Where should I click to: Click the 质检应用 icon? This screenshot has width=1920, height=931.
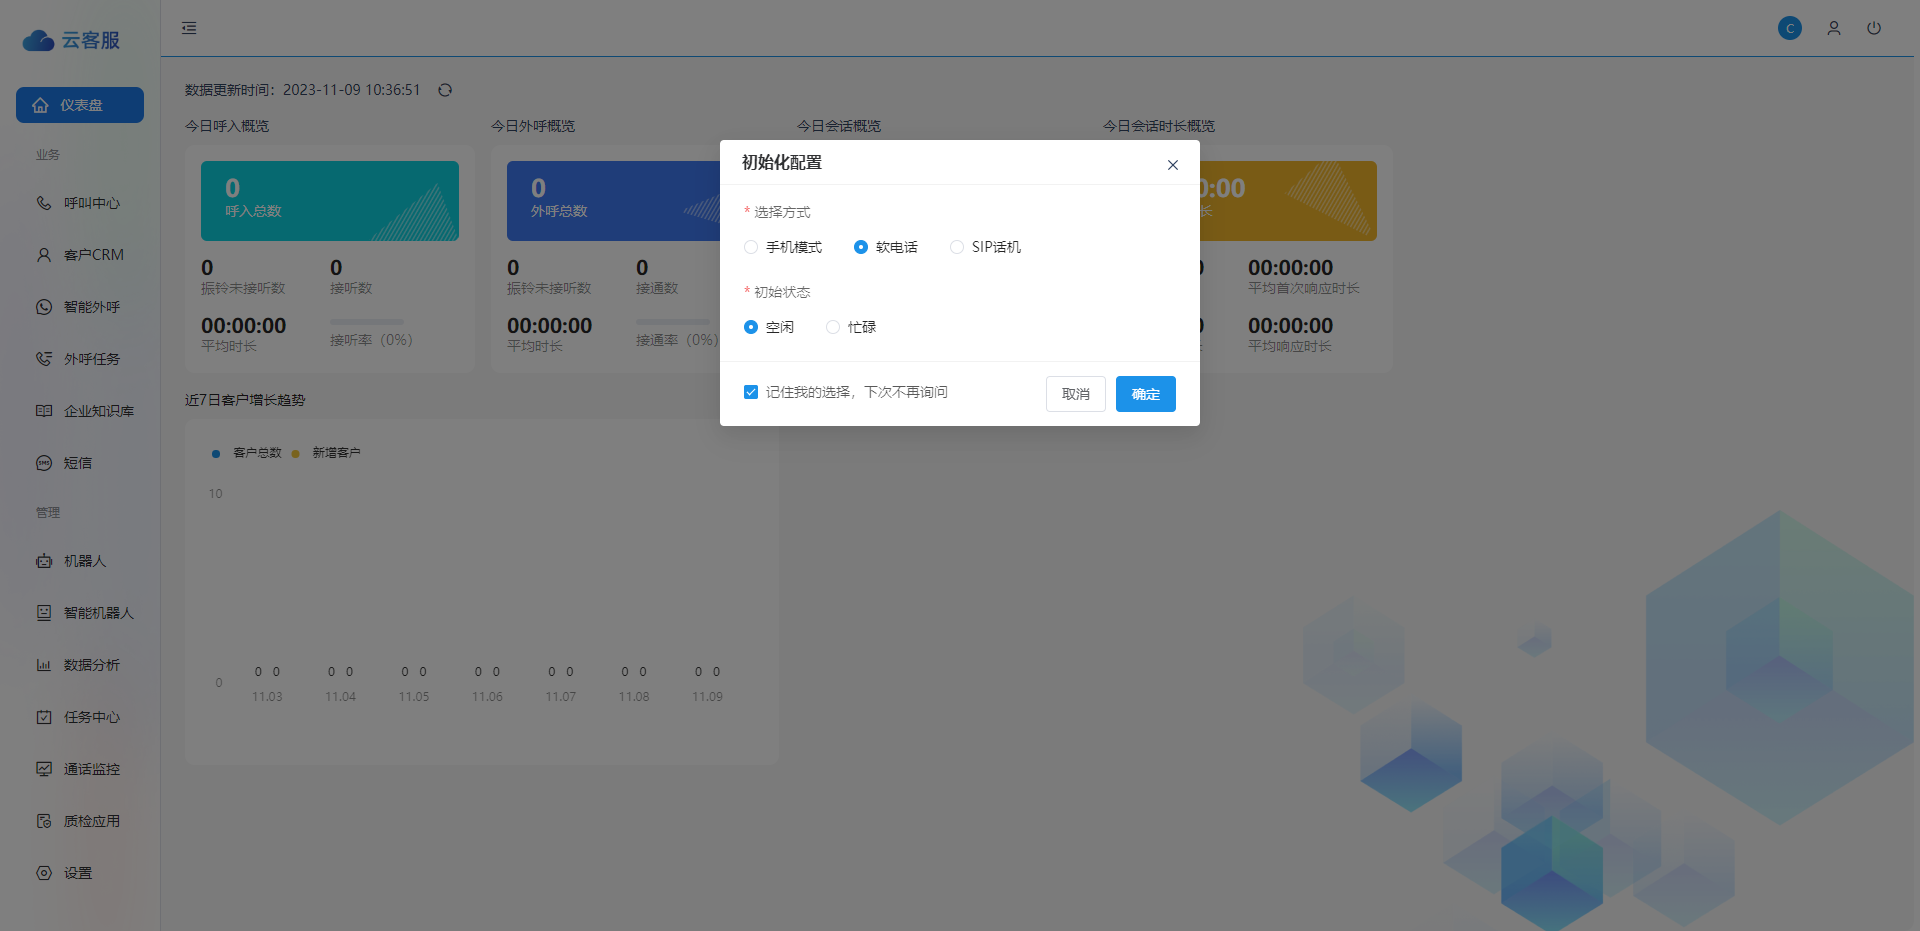(x=44, y=821)
